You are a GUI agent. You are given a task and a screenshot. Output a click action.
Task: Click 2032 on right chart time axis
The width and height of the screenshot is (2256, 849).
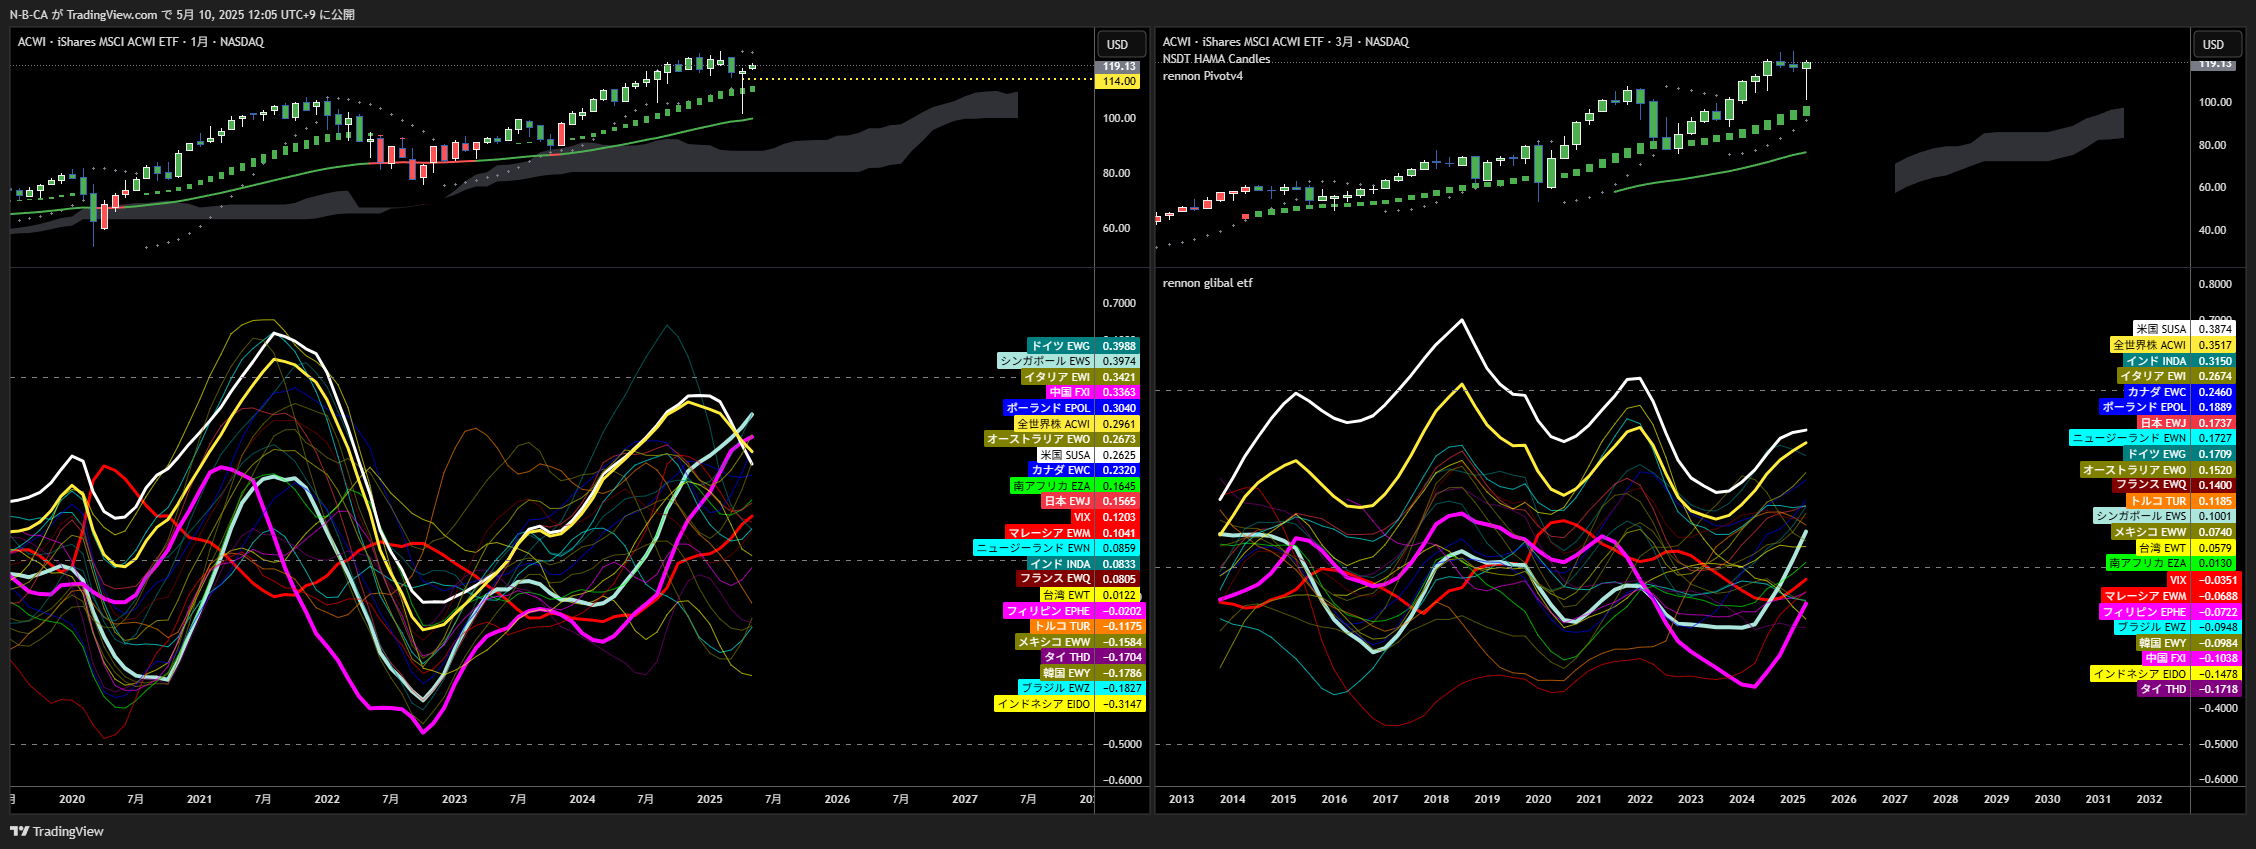coord(2149,799)
